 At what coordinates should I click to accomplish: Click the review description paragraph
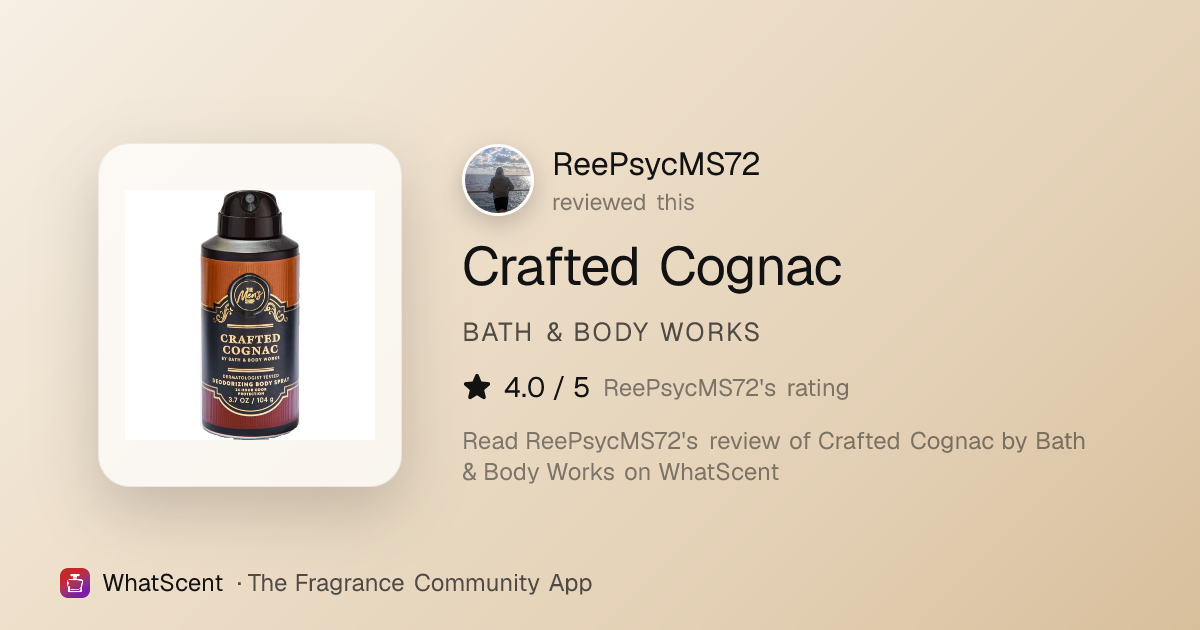[x=774, y=456]
